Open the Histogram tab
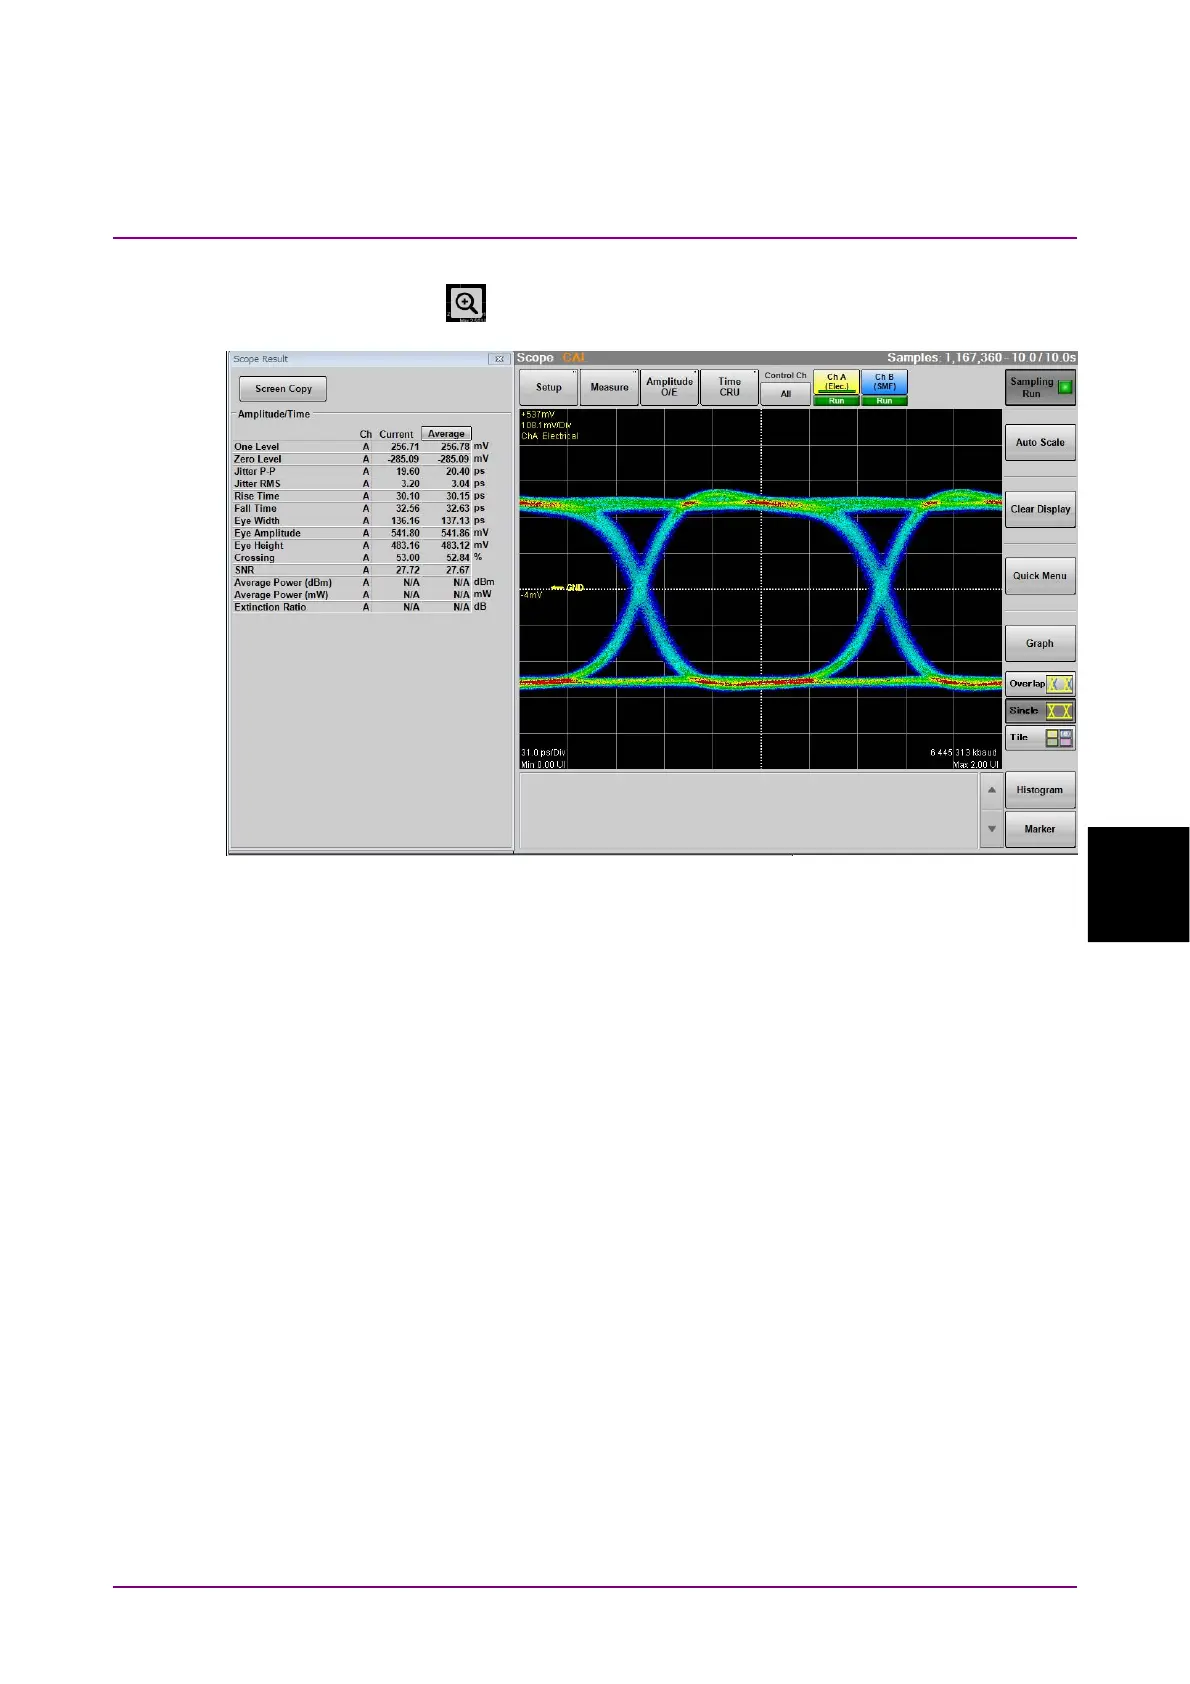The image size is (1190, 1684). [x=1040, y=790]
